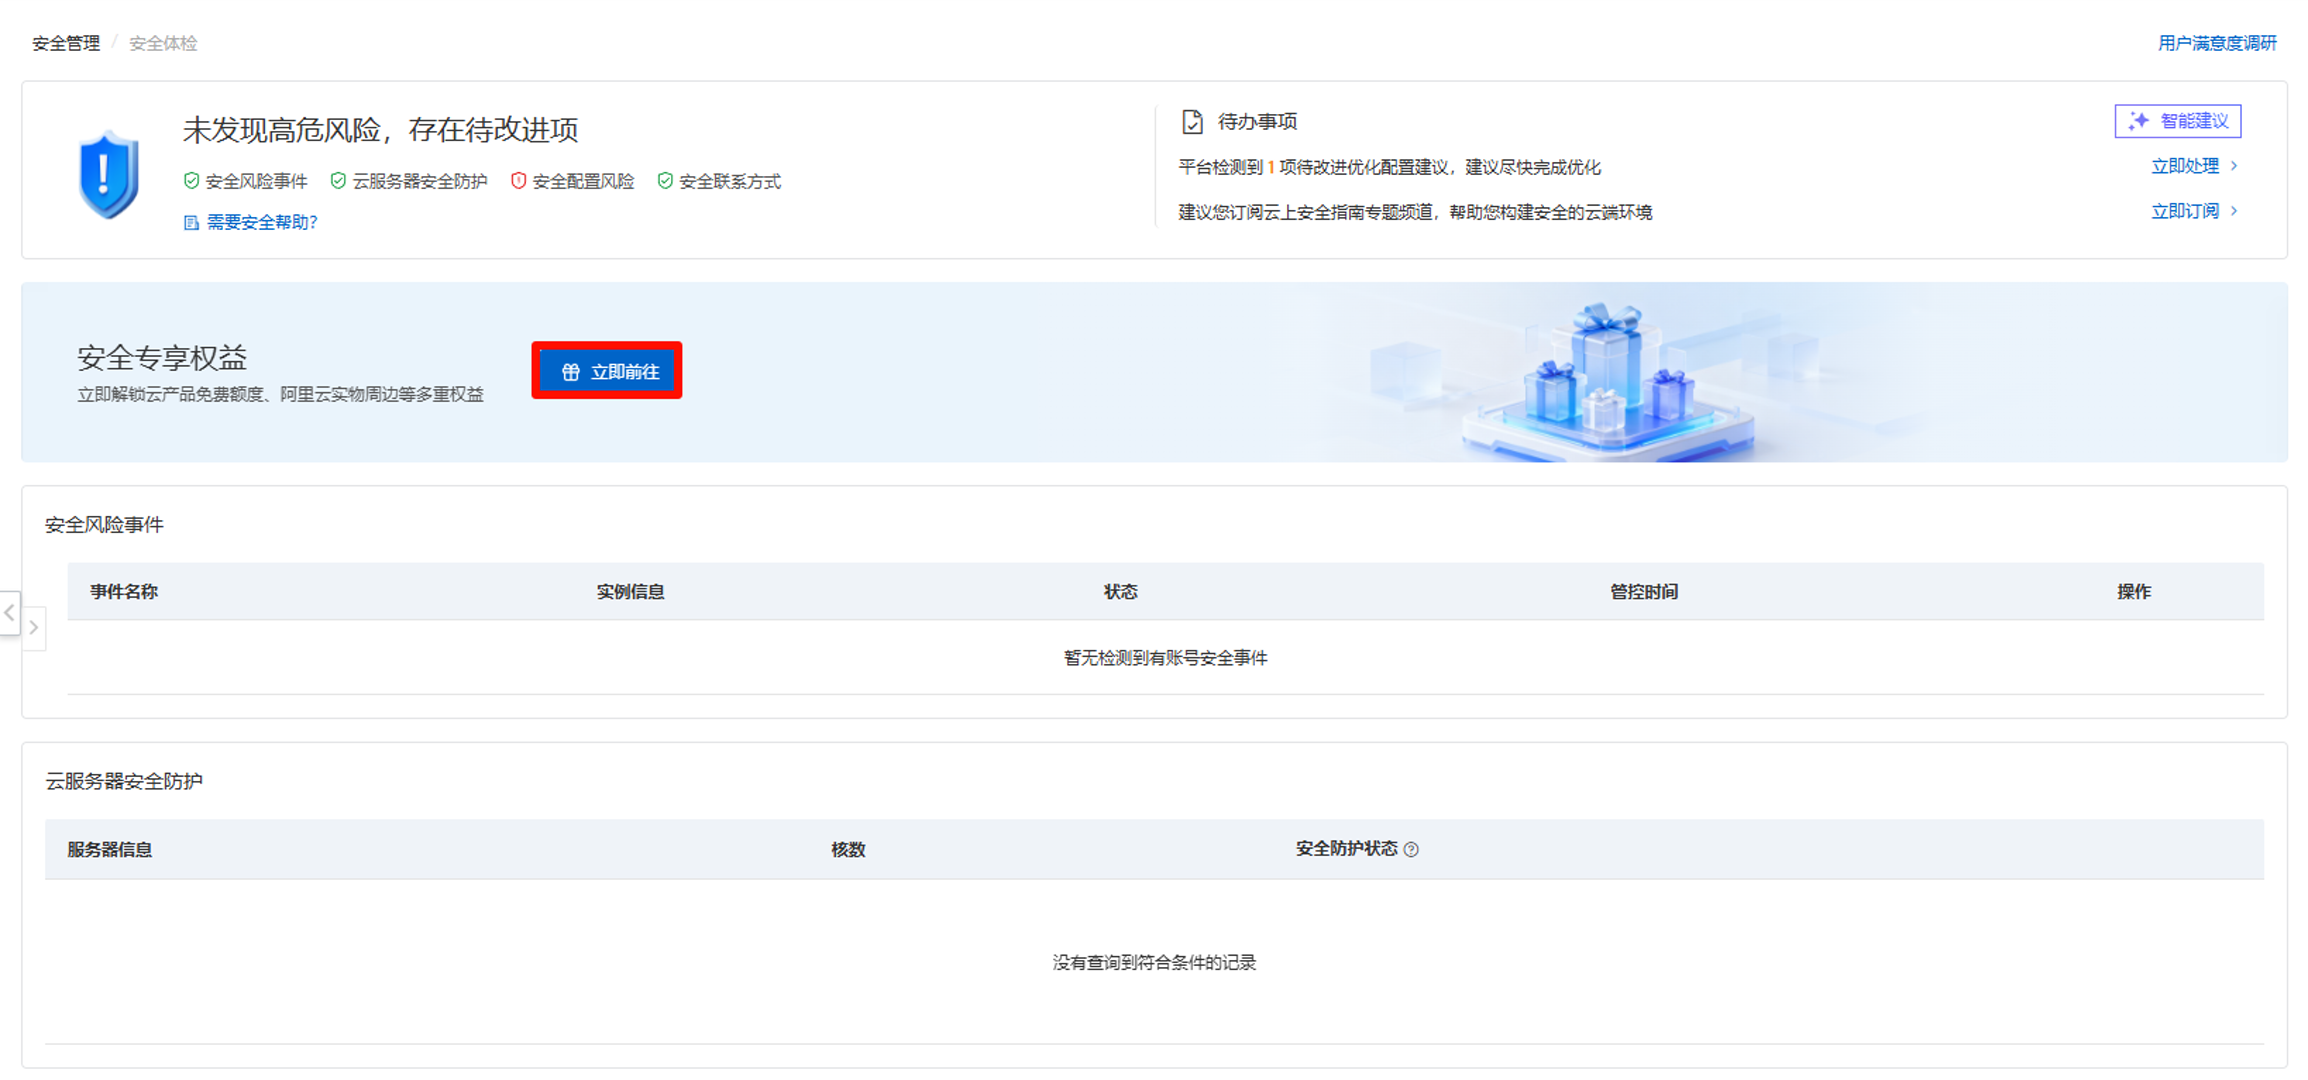This screenshot has height=1080, width=2308.
Task: Click the sparkle icon in 智能建议 button
Action: (x=2139, y=120)
